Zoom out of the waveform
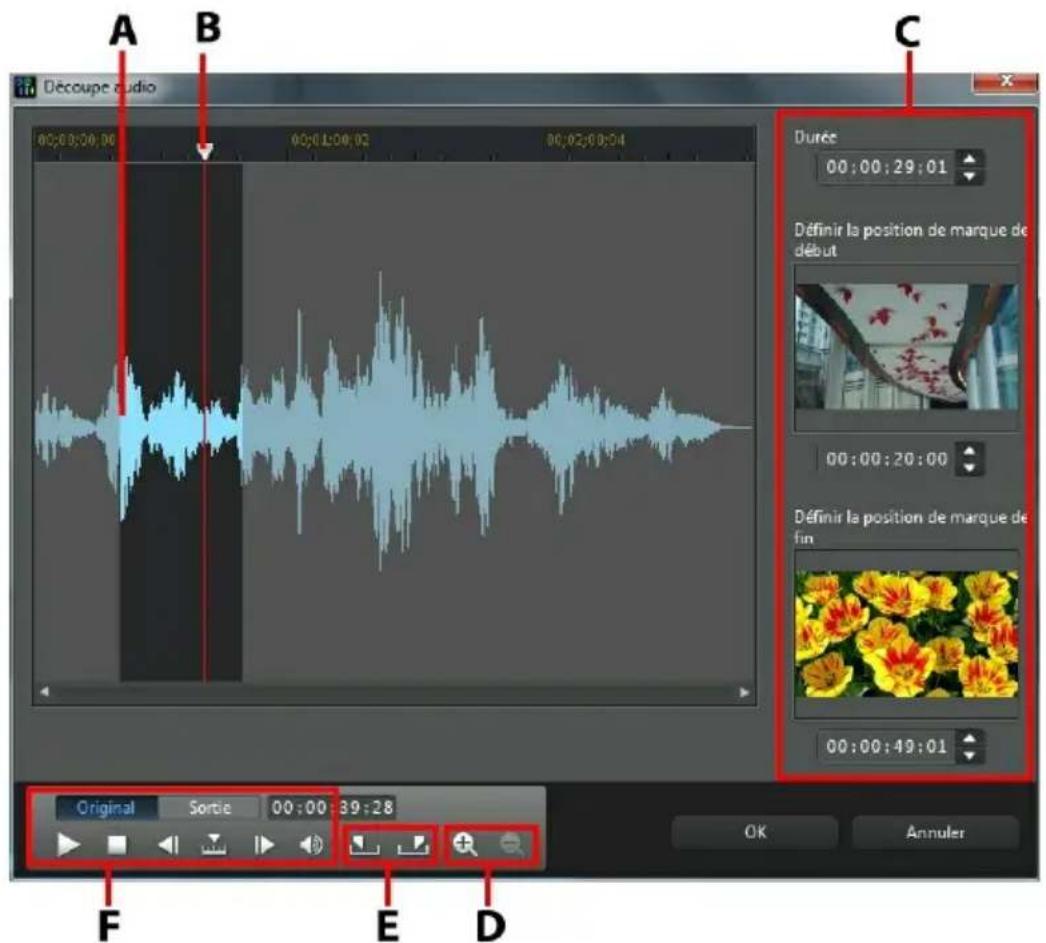This screenshot has height=943, width=1046. (x=512, y=844)
